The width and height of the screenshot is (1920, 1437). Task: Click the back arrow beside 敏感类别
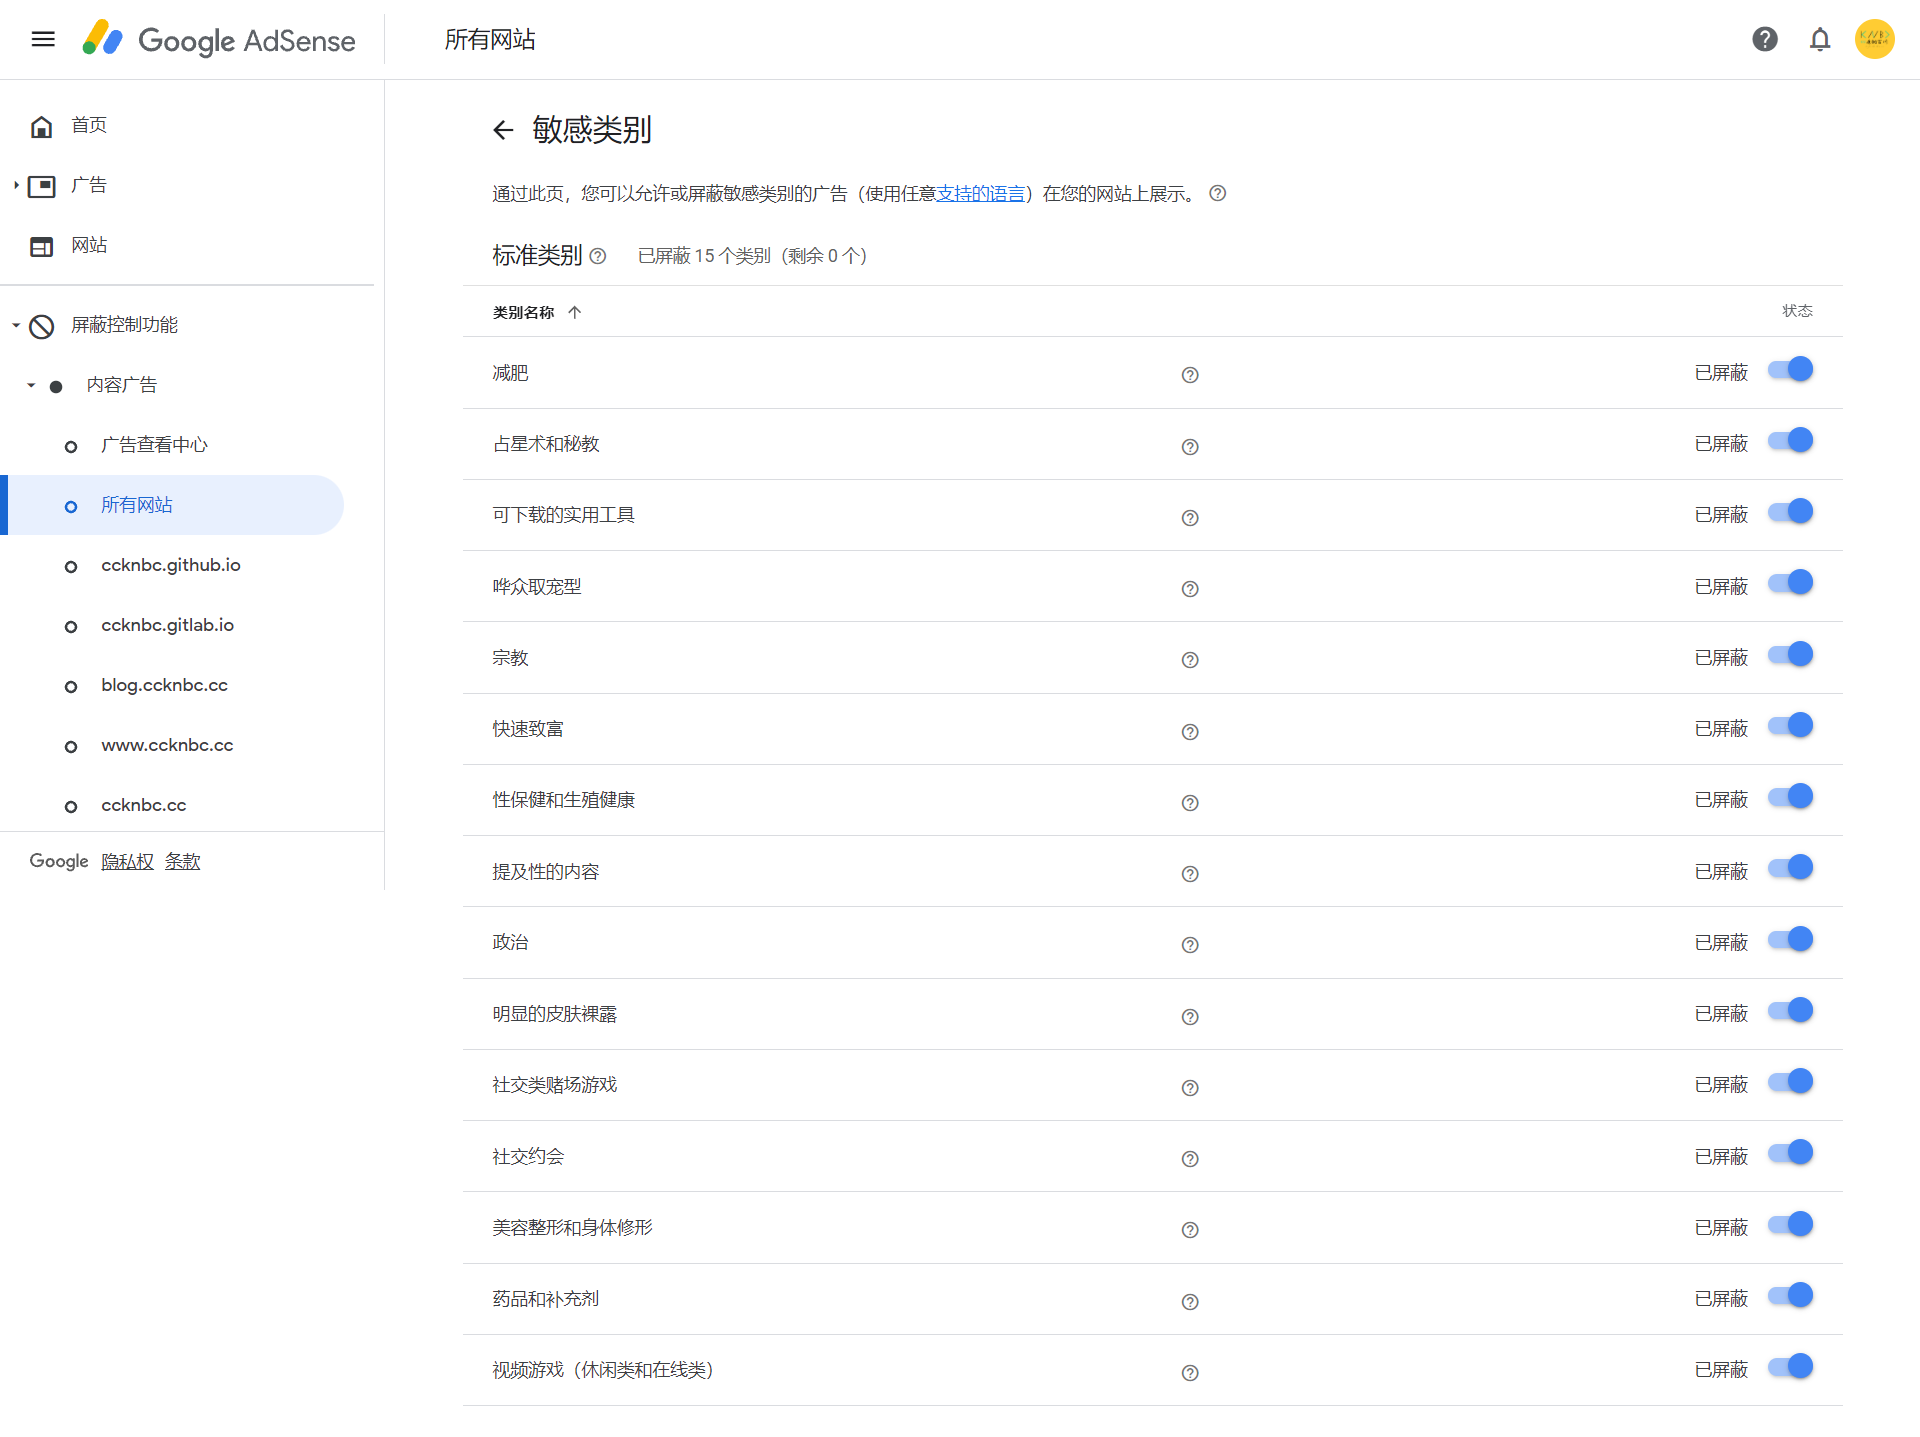(x=503, y=130)
